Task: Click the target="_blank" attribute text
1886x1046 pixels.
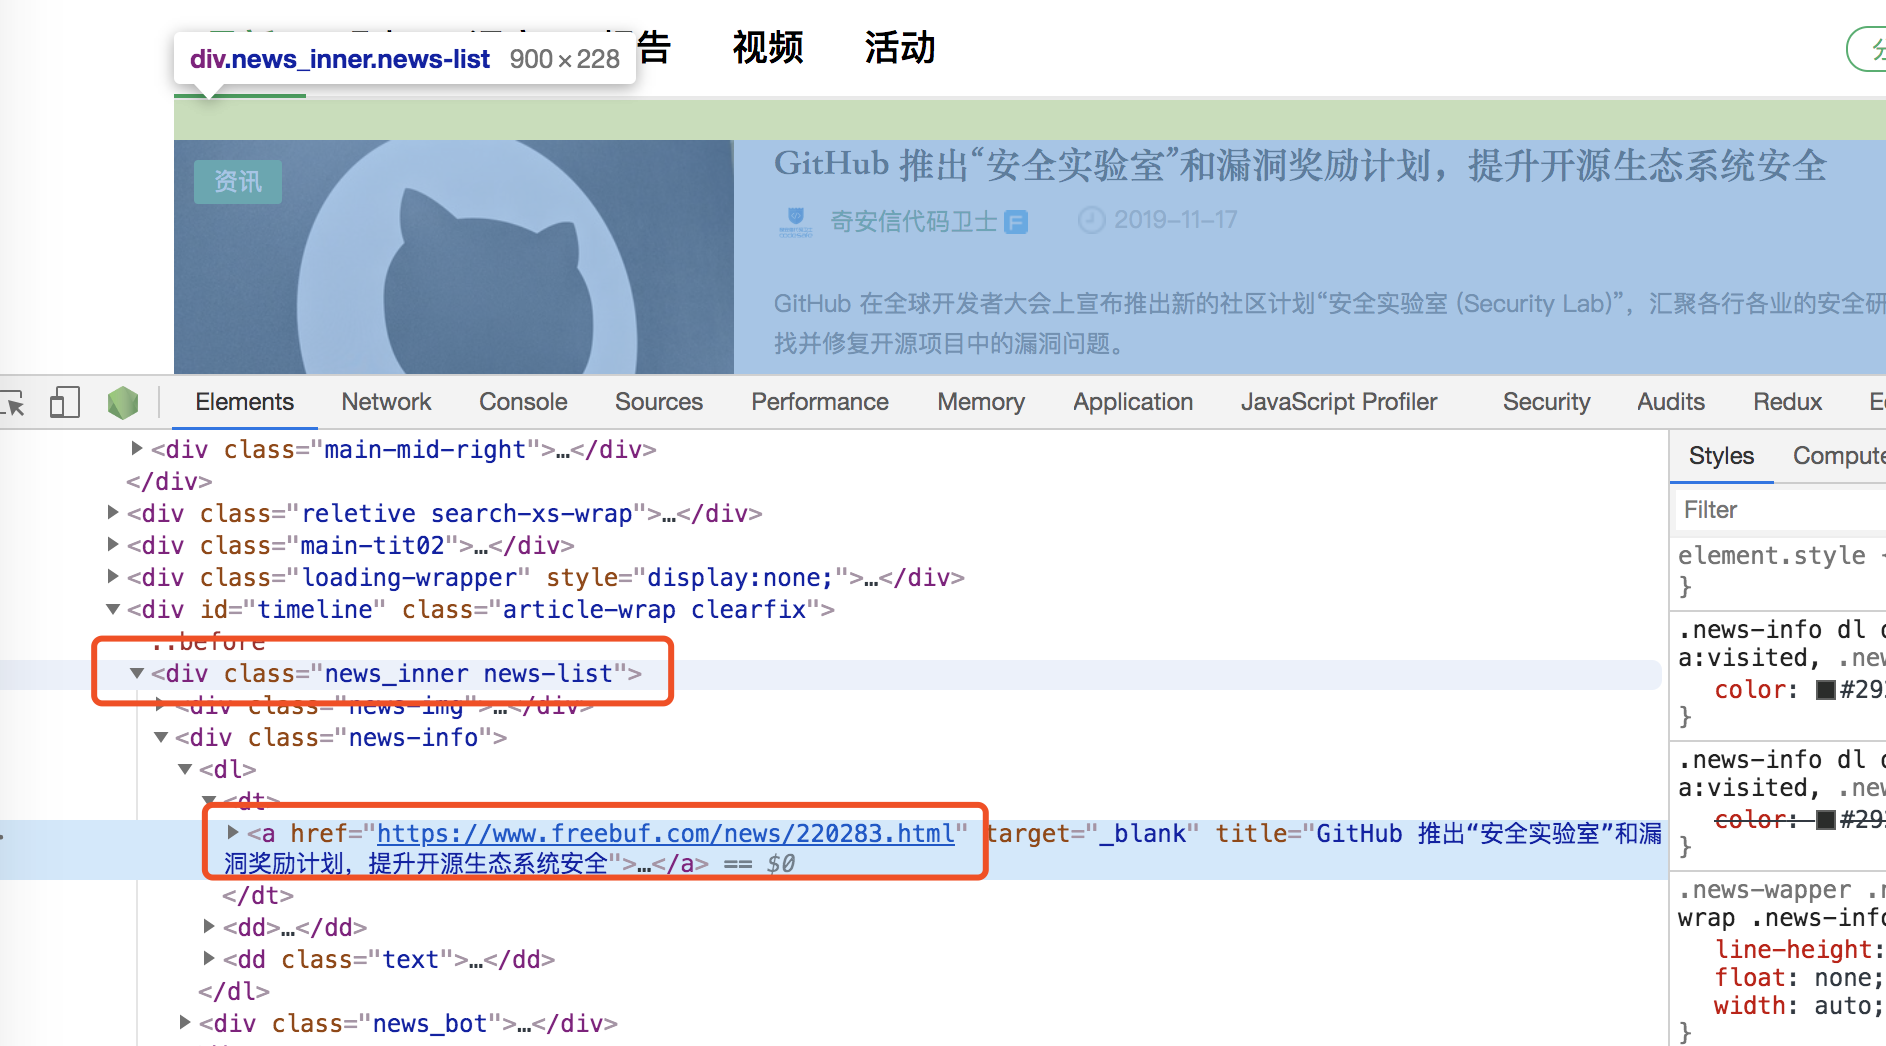Action: tap(1092, 833)
